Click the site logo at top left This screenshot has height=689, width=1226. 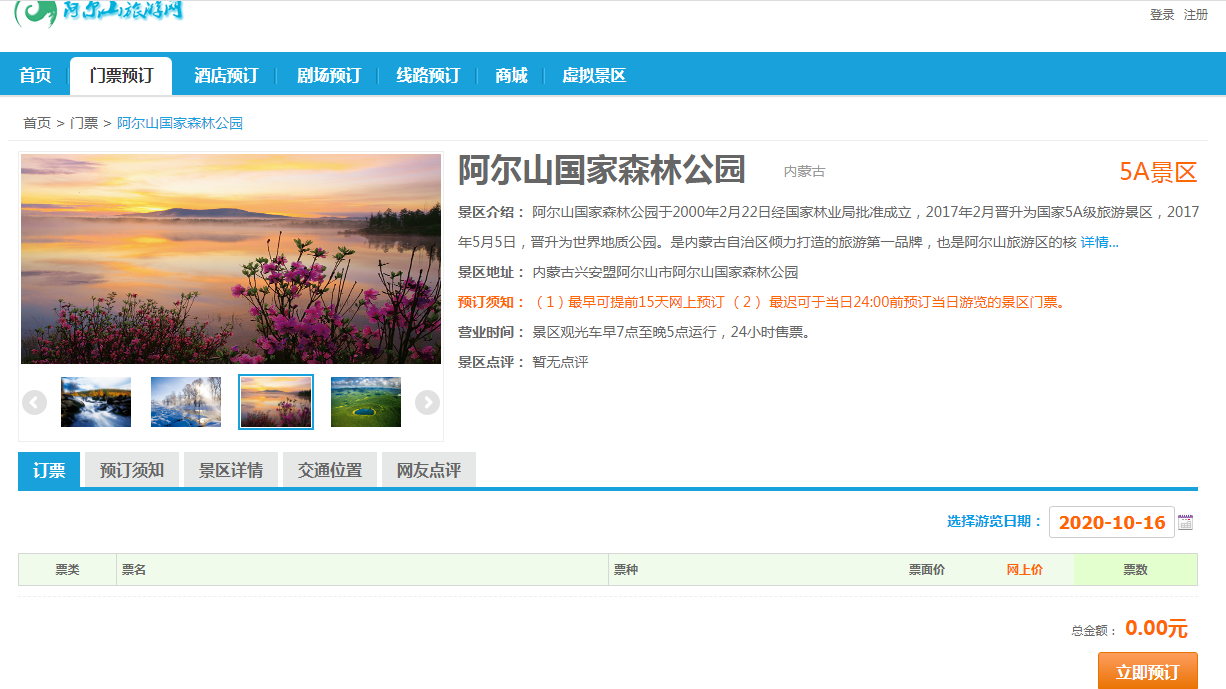tap(98, 13)
